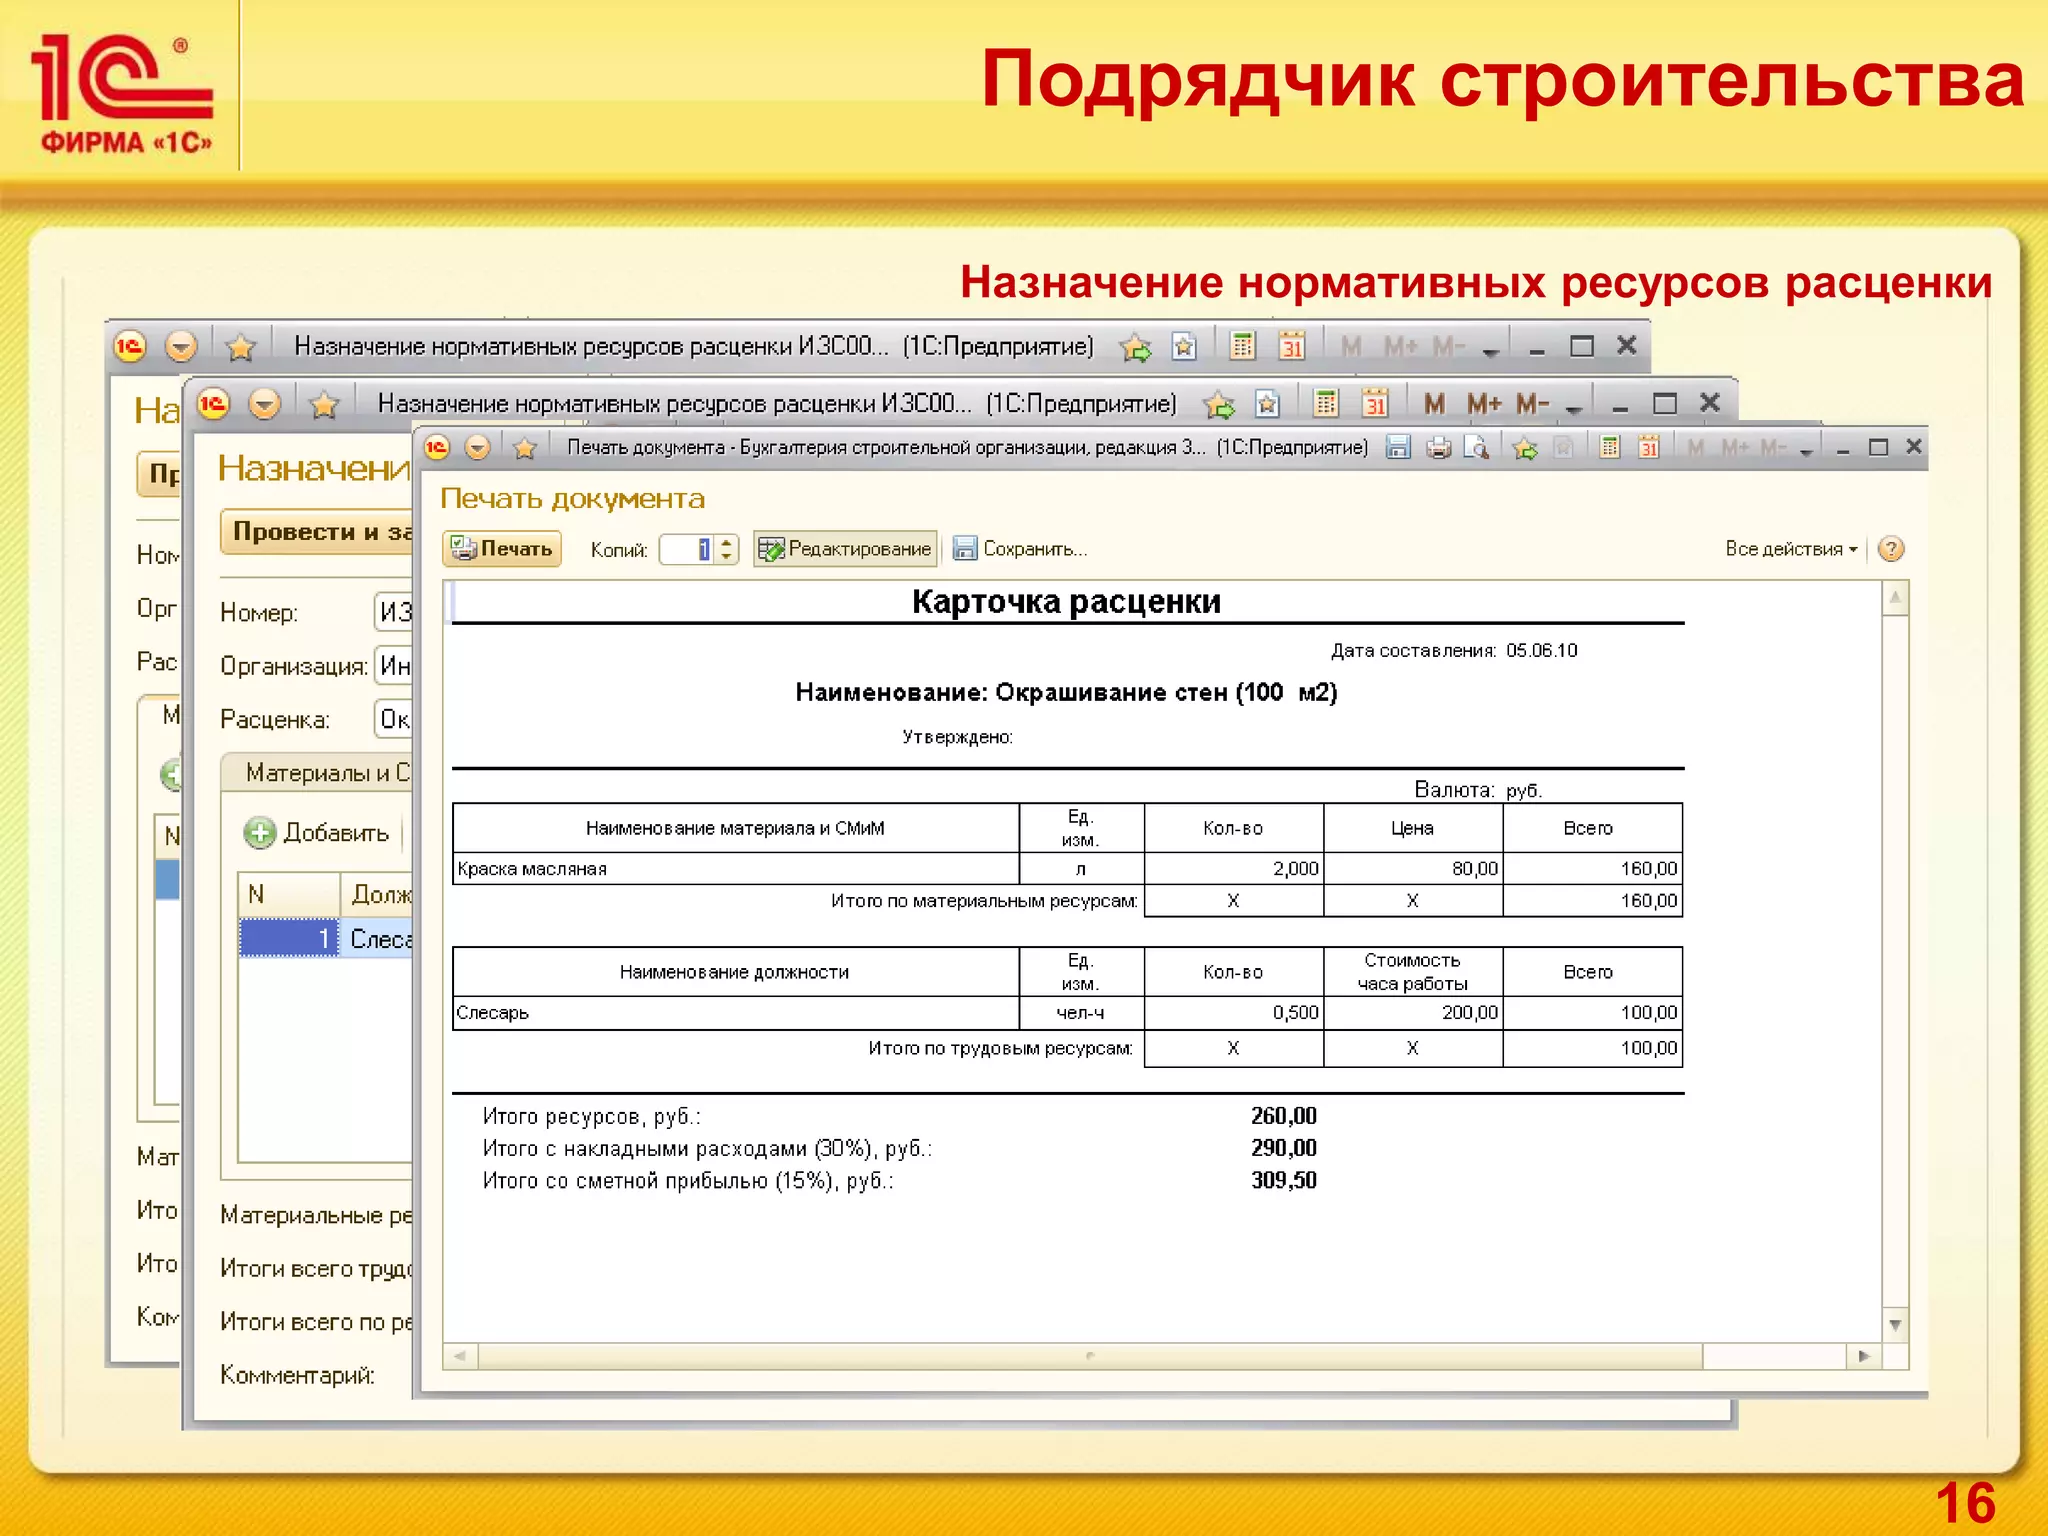Open calendar icon in Печать документа title bar
2048x1536 pixels.
coord(1649,447)
